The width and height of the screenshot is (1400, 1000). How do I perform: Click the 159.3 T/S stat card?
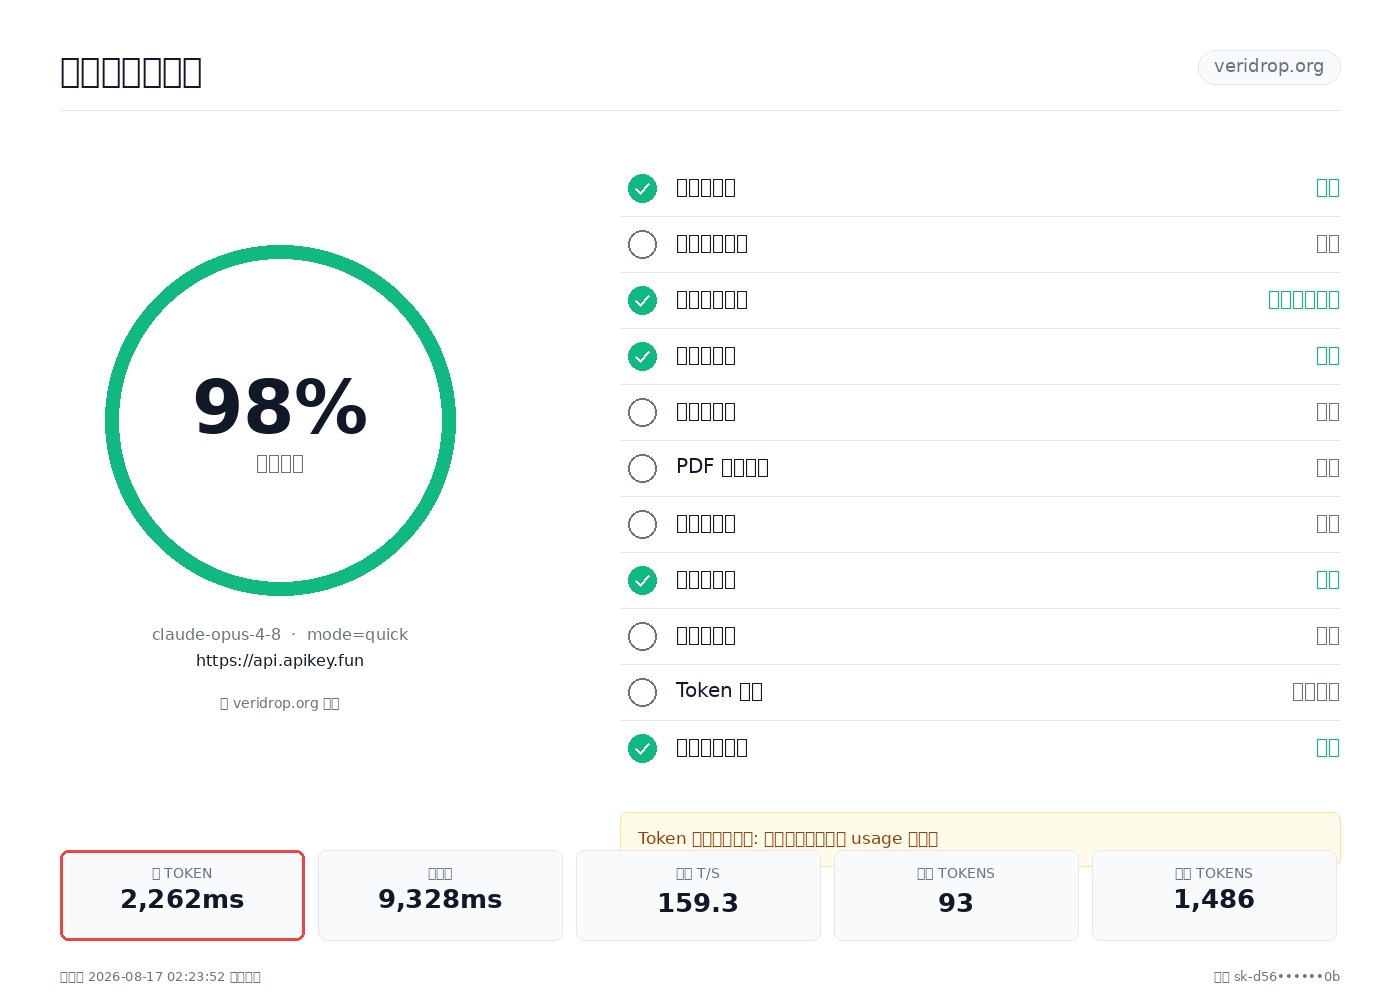click(698, 895)
